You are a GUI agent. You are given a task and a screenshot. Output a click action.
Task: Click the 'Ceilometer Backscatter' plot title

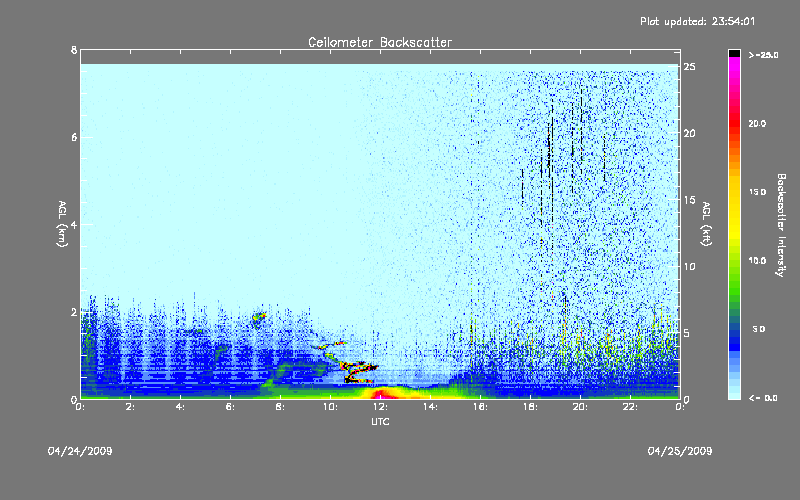tap(380, 42)
